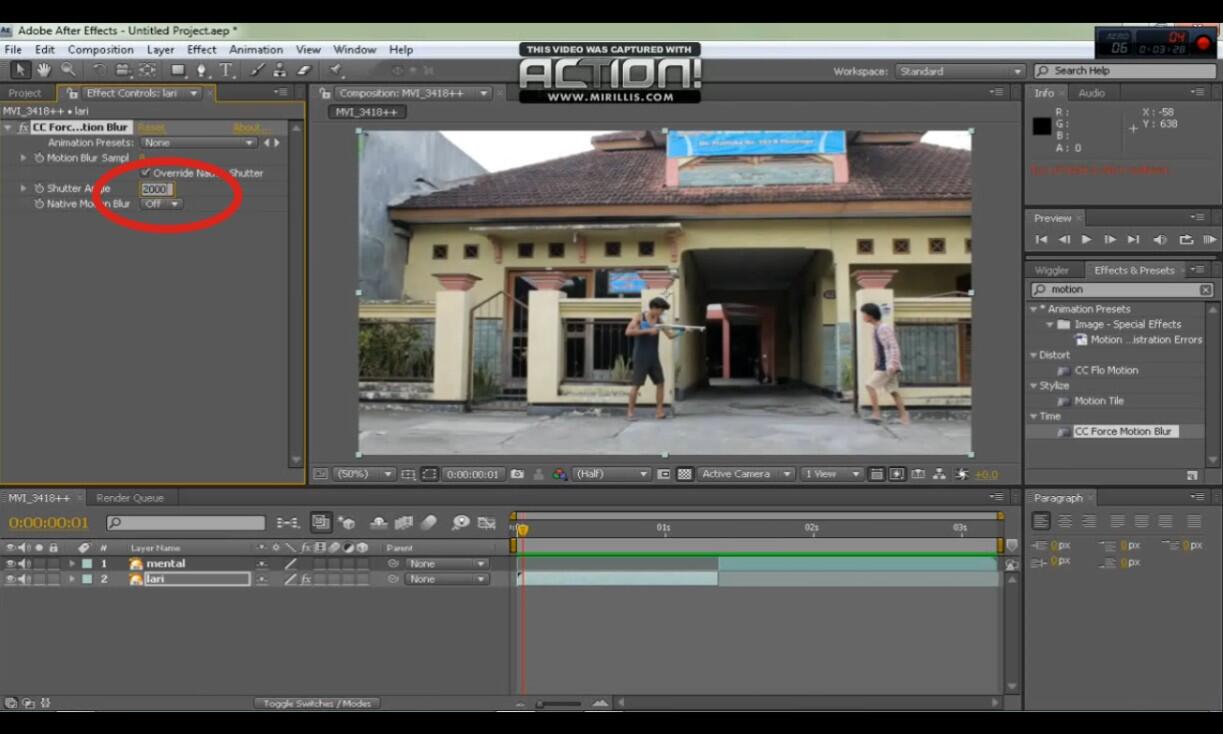The width and height of the screenshot is (1223, 734).
Task: Toggle the transparency grid in viewer
Action: click(684, 474)
